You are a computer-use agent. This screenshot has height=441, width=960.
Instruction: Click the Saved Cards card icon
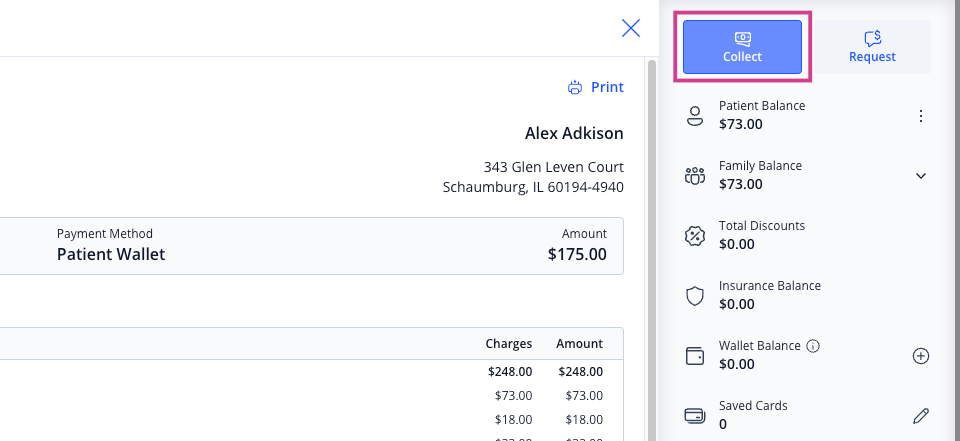(x=694, y=416)
